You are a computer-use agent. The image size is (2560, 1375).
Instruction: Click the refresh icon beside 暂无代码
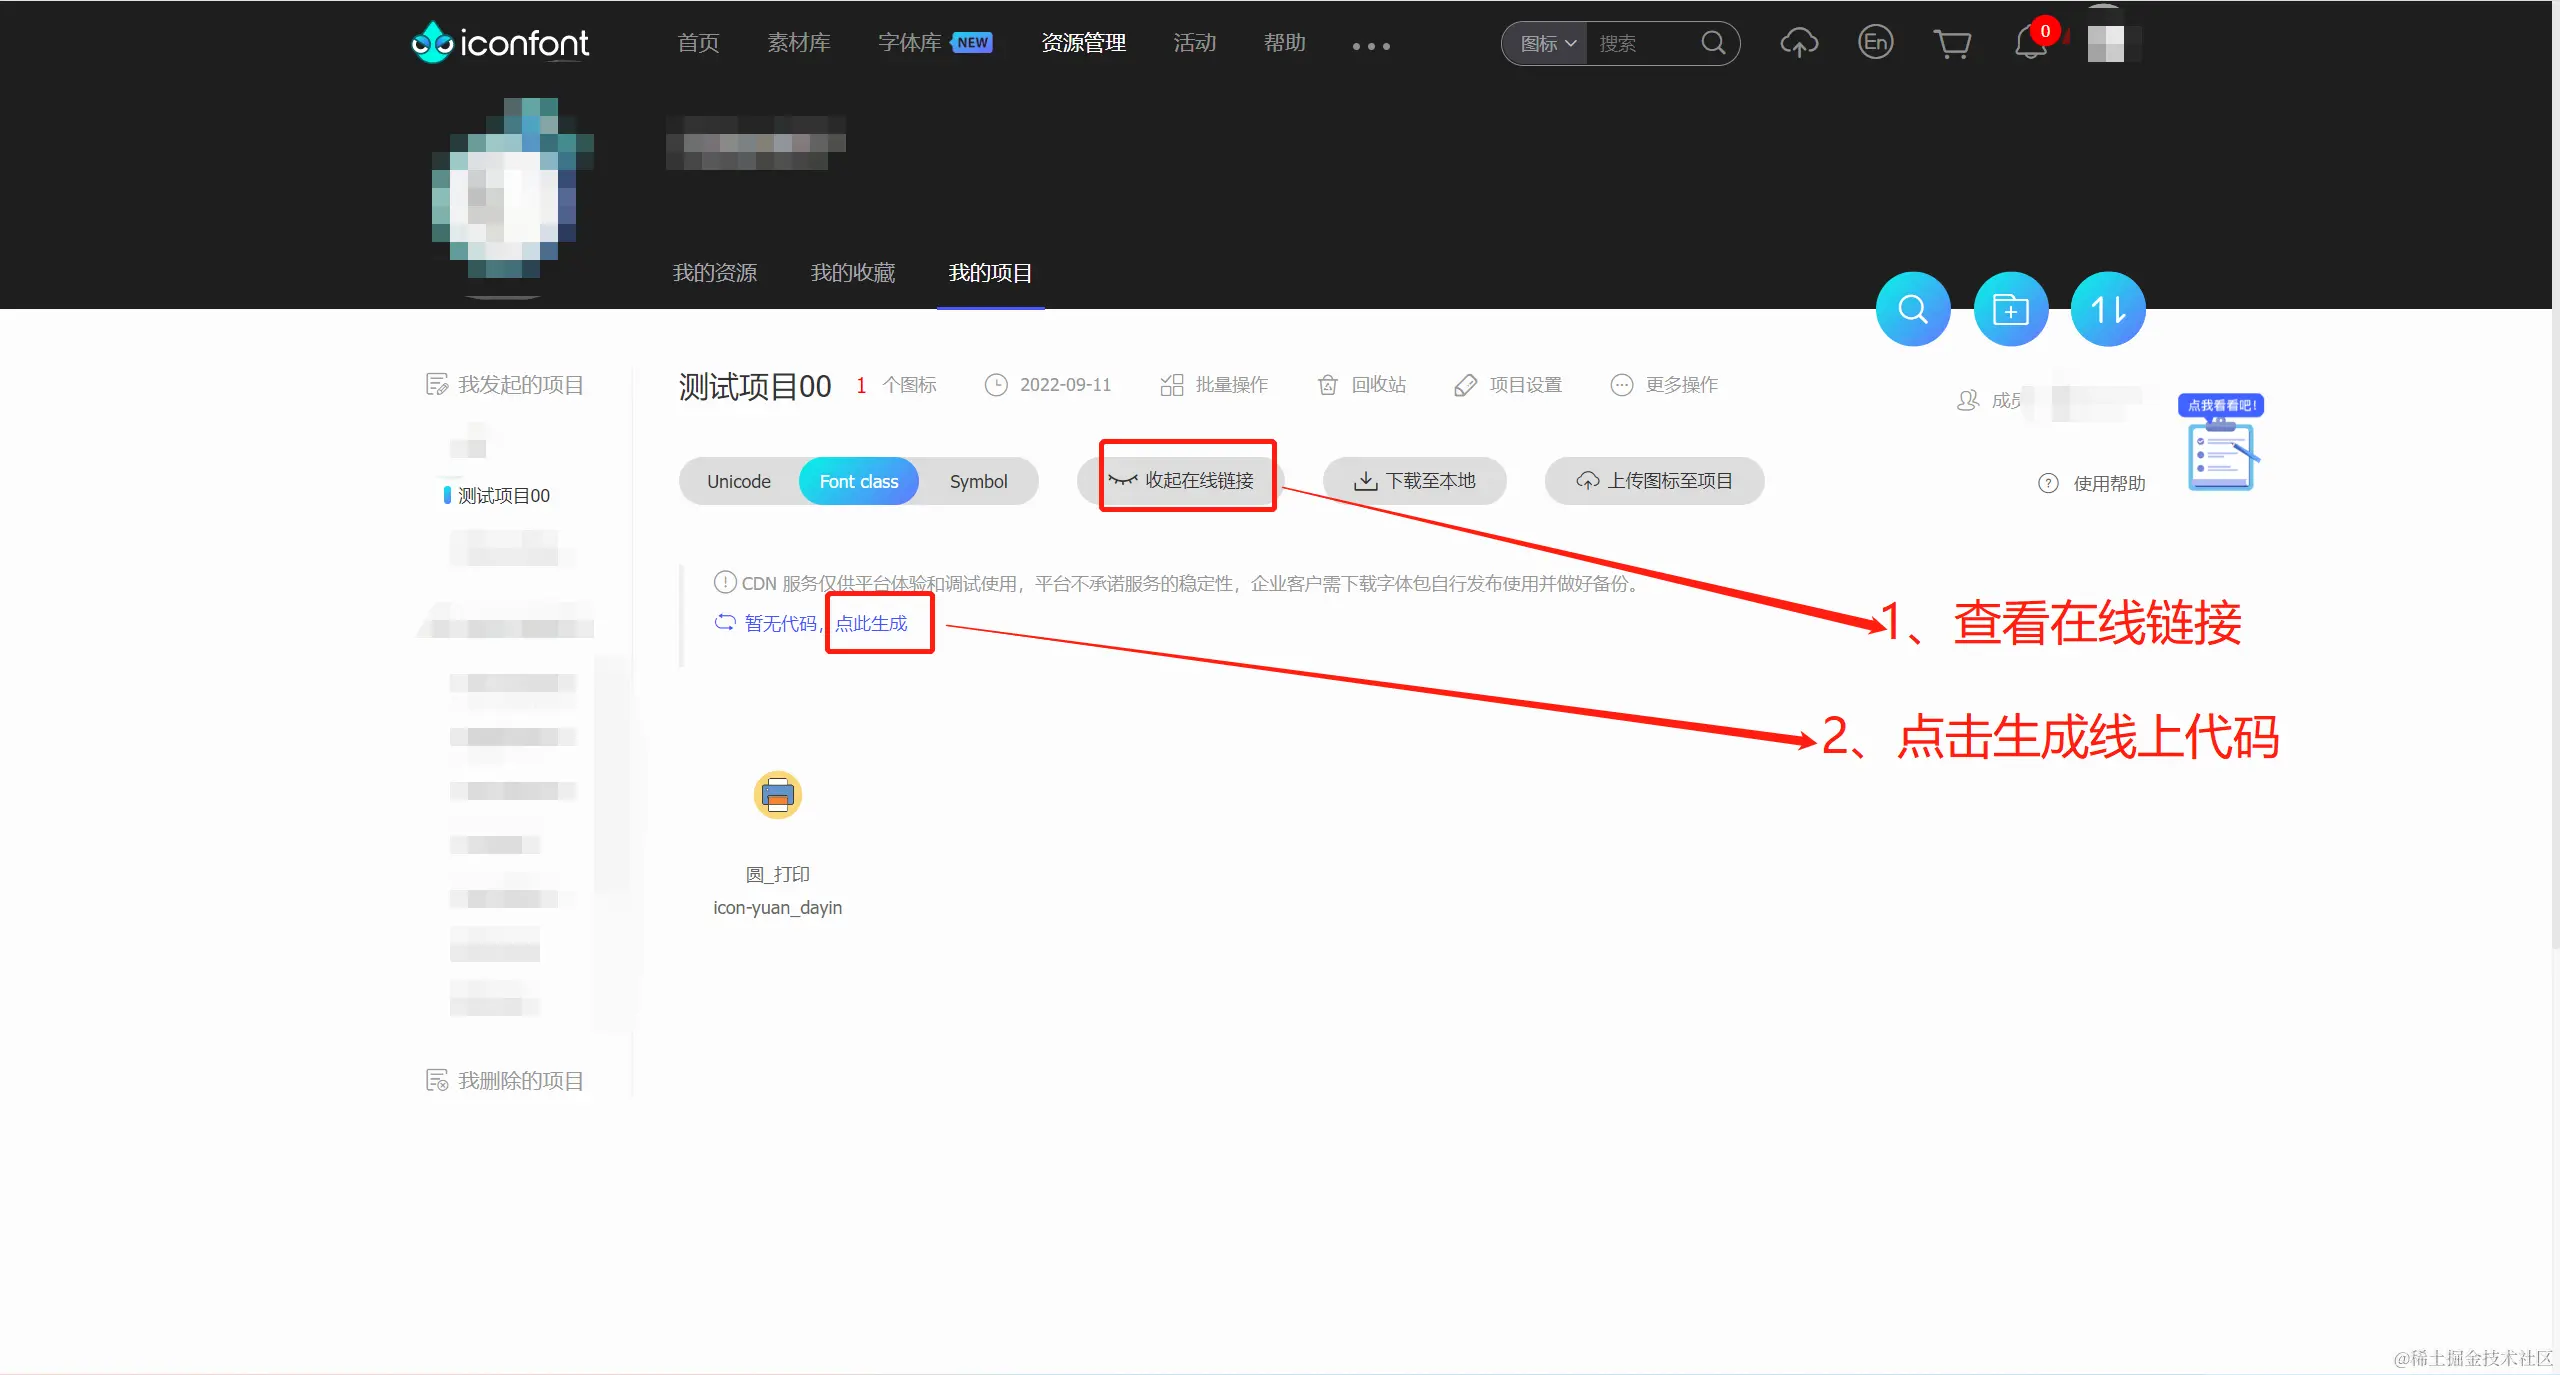coord(725,622)
